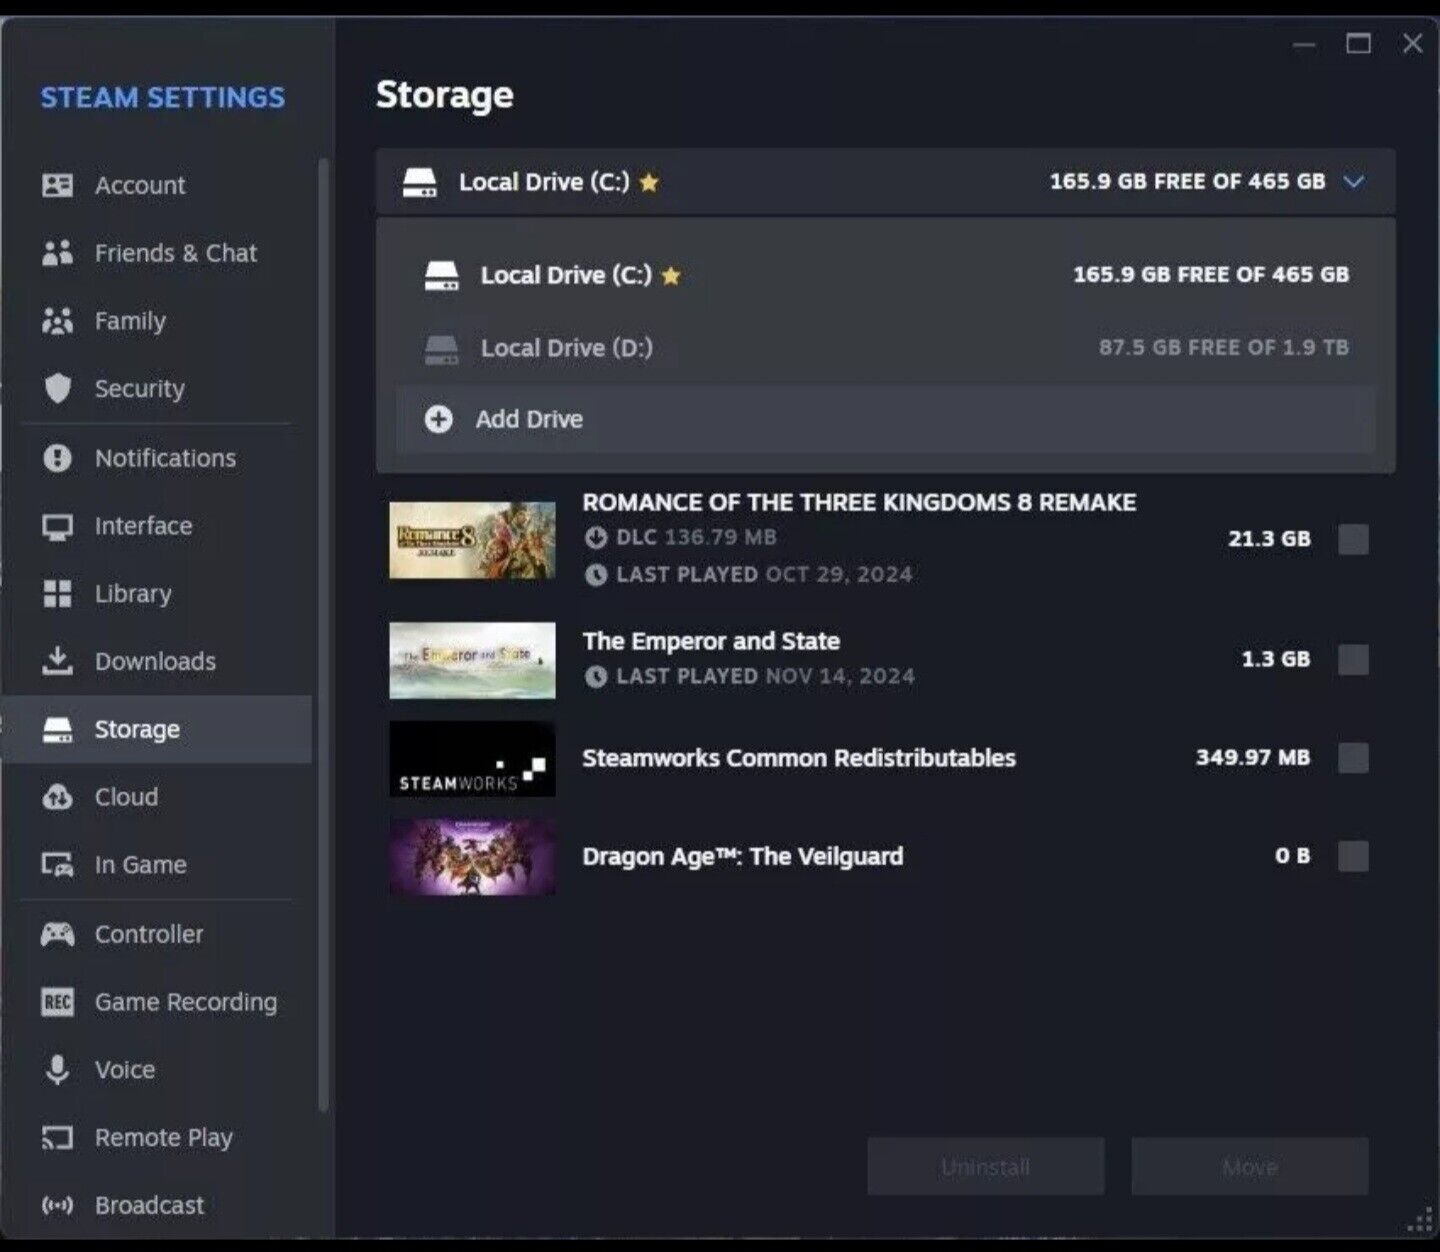Tick the checkbox for The Emperor and State
This screenshot has height=1252, width=1440.
coord(1353,659)
